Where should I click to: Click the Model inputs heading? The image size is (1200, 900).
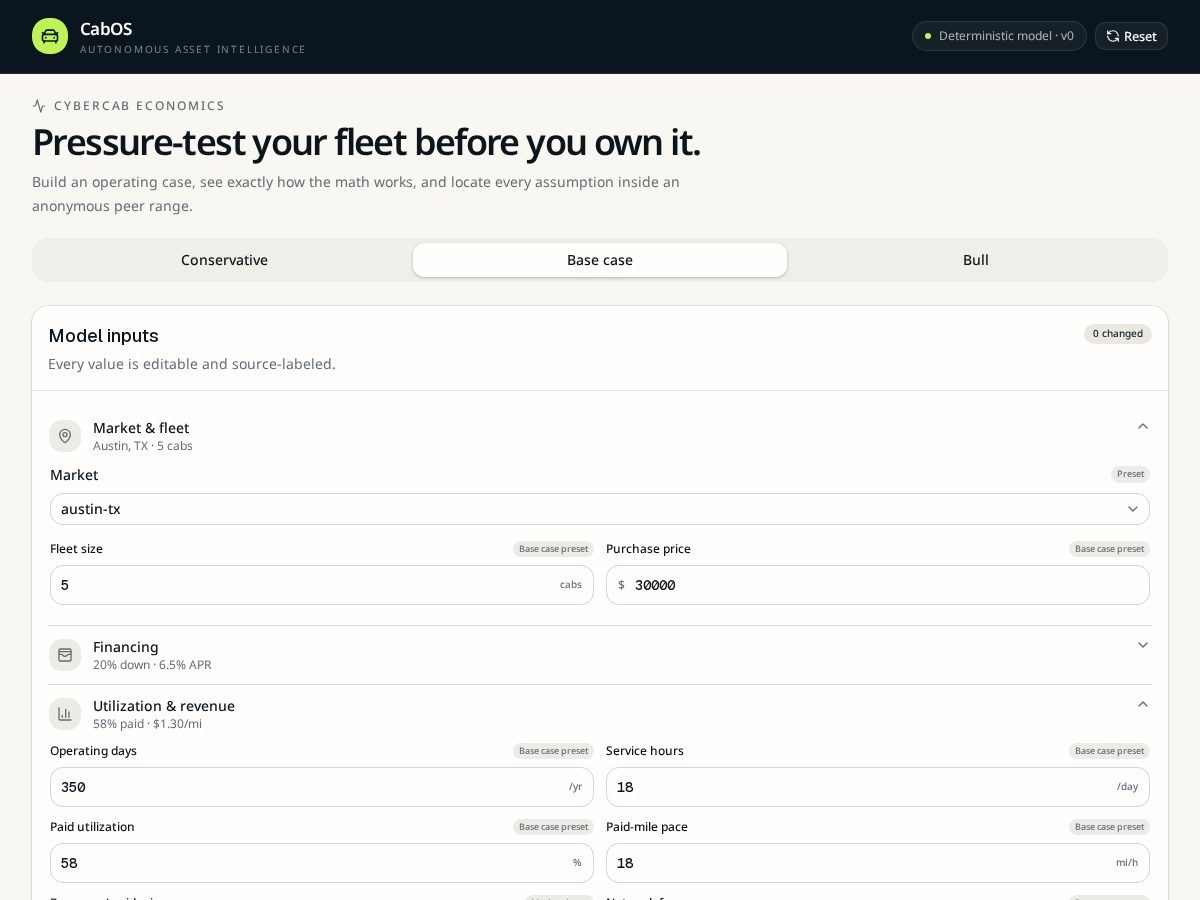coord(104,336)
